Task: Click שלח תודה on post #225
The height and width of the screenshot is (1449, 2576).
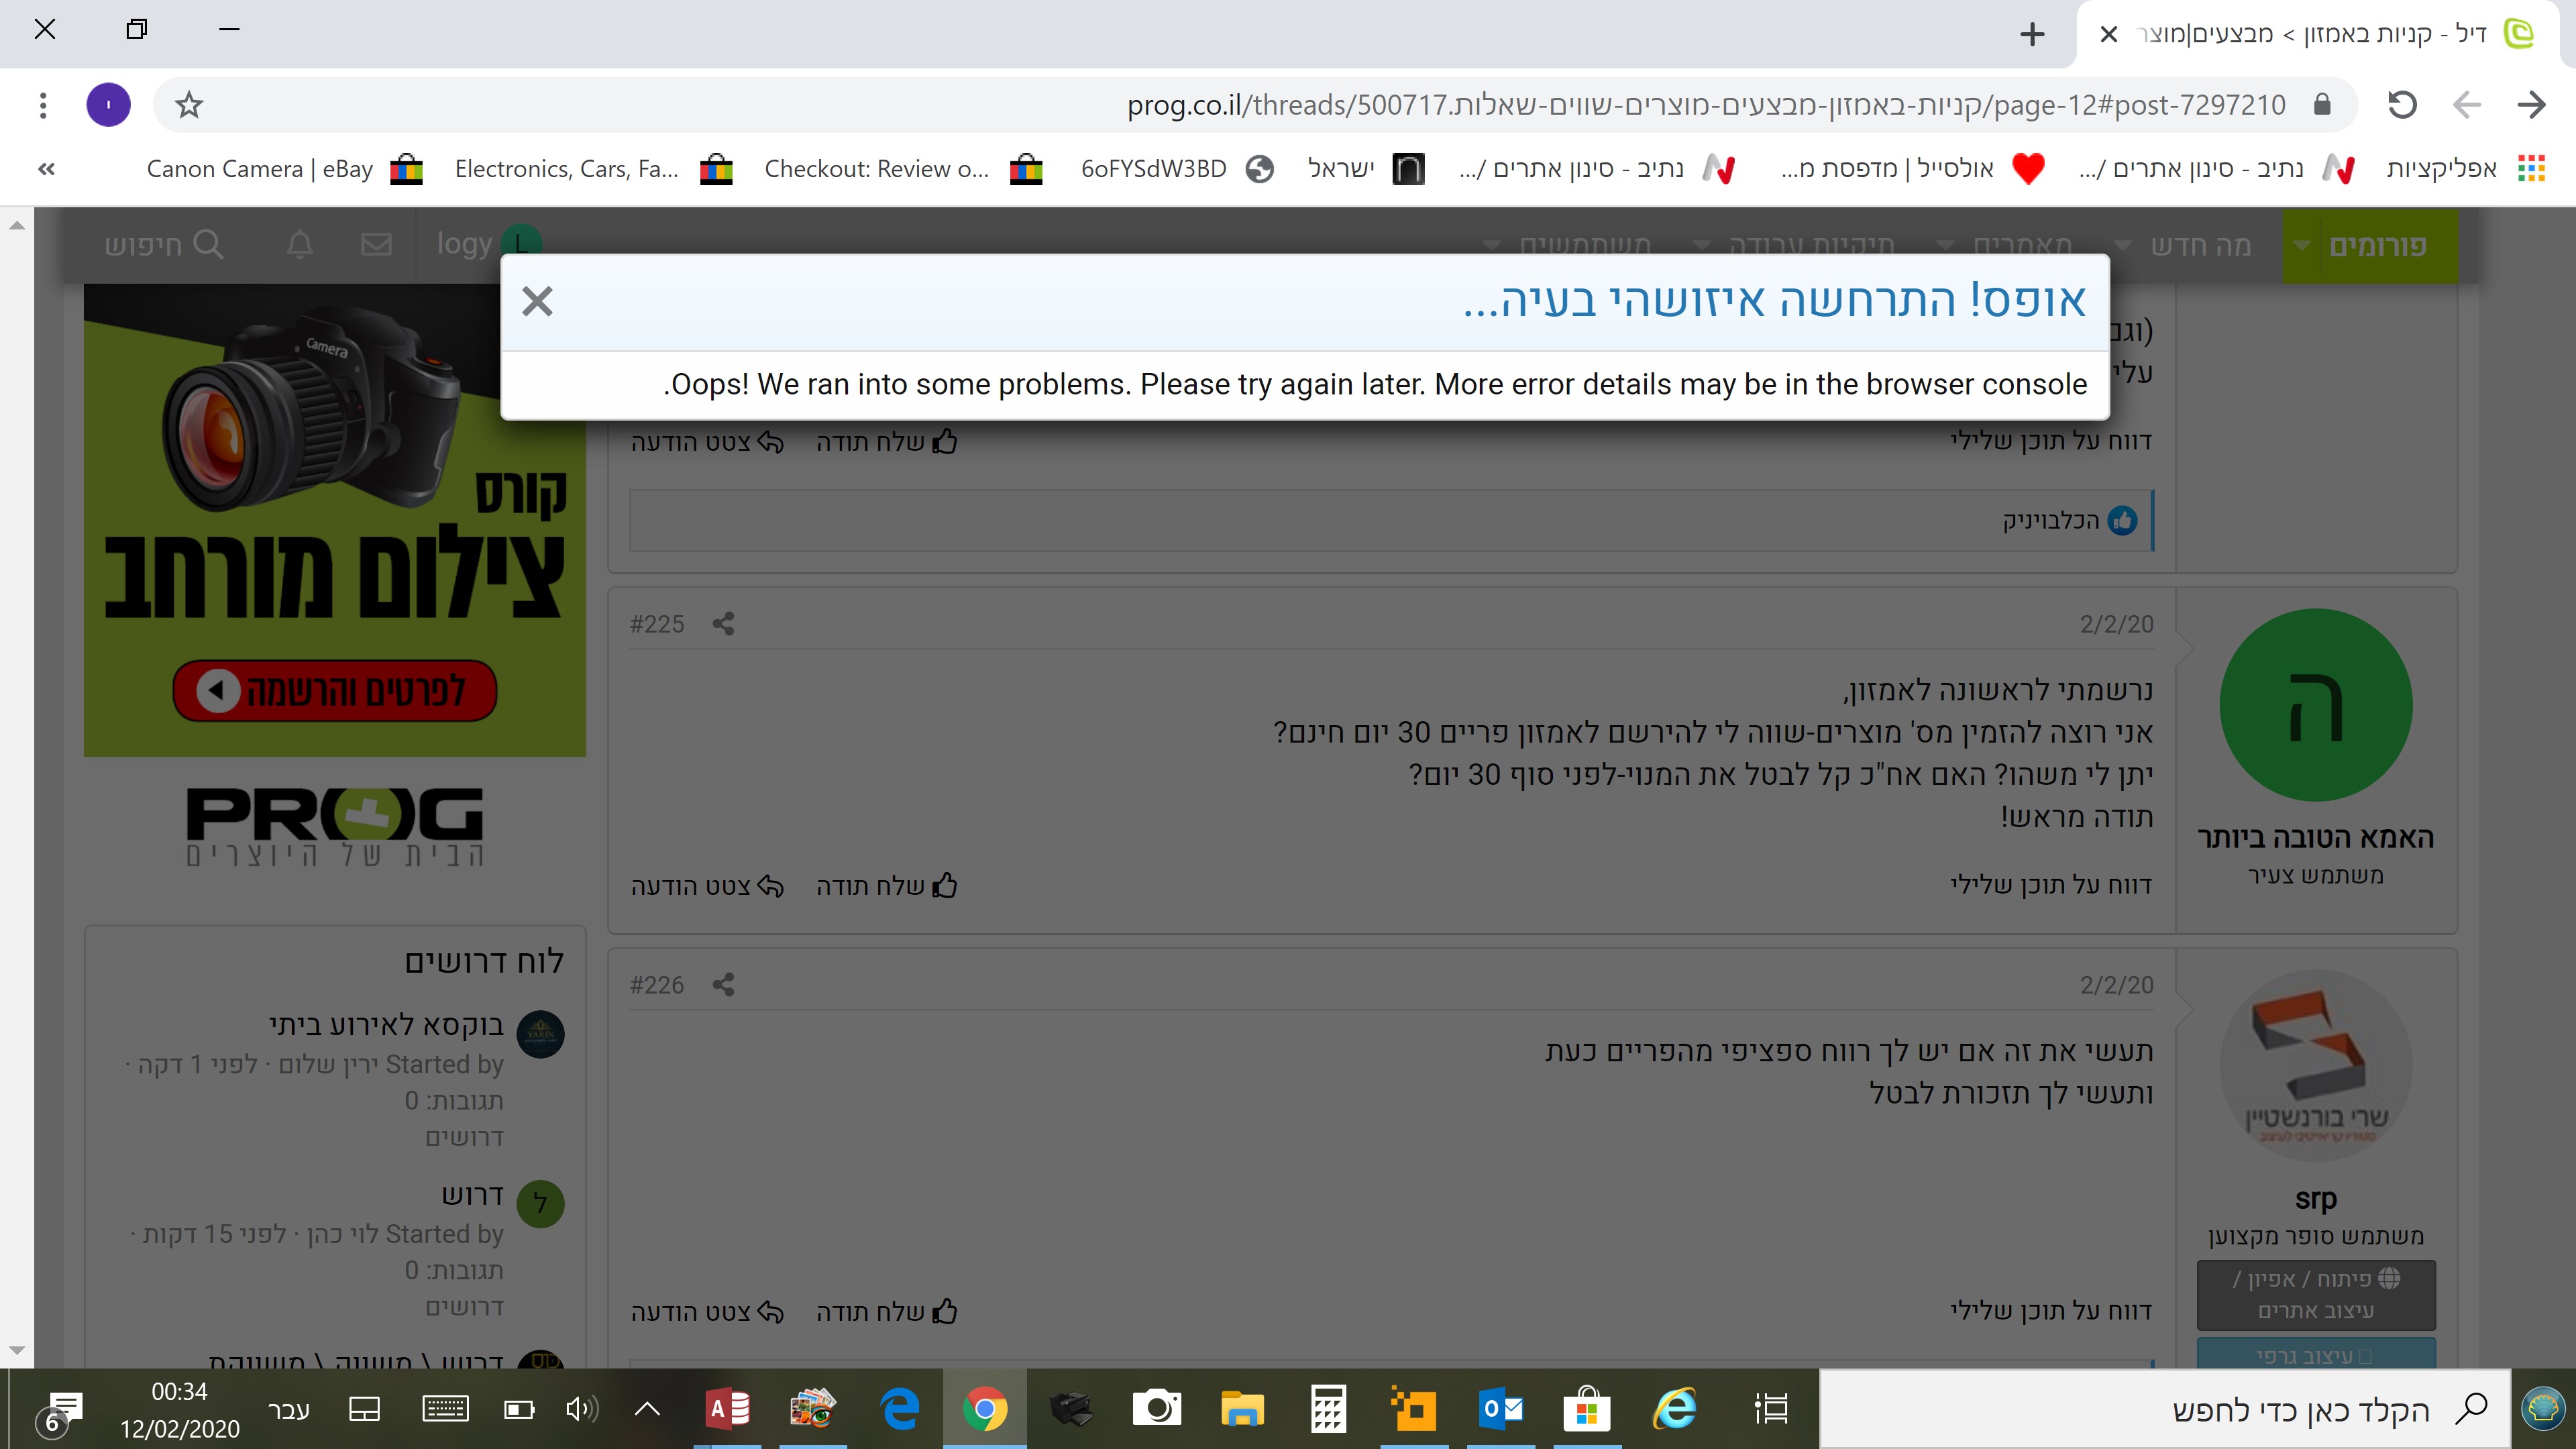Action: coord(886,886)
